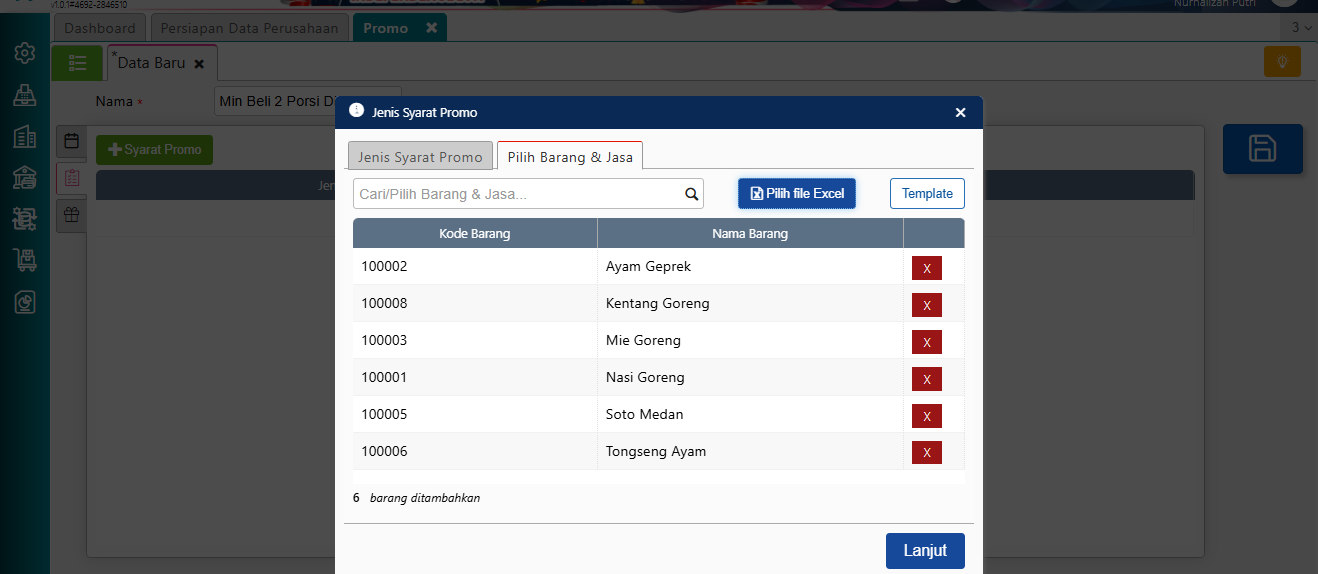Close the Jenis Syarat Promo dialog
This screenshot has height=574, width=1318.
(960, 113)
